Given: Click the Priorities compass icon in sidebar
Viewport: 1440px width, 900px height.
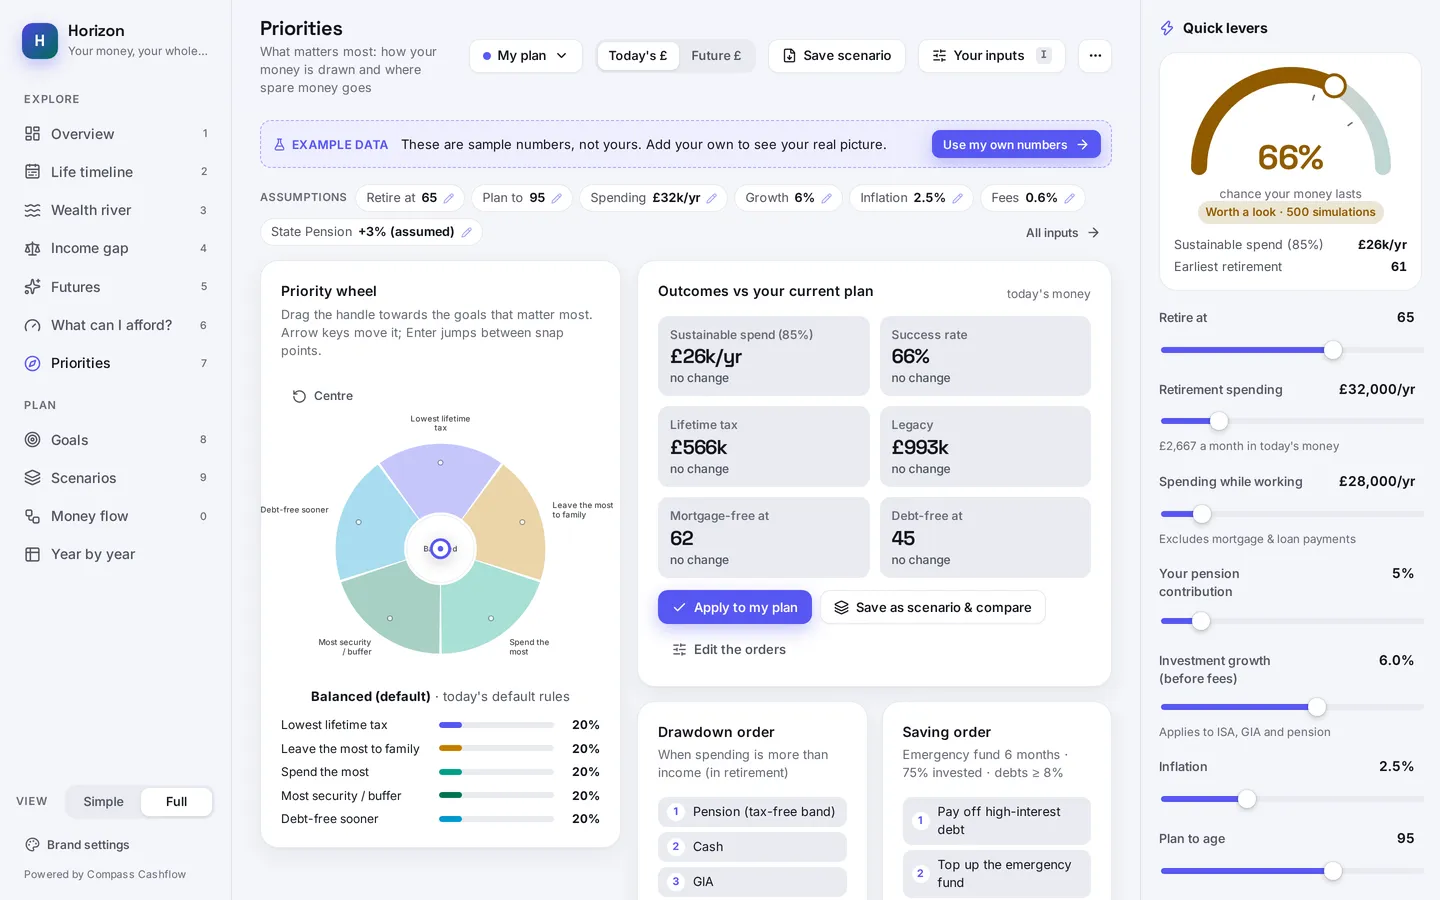Looking at the screenshot, I should (33, 363).
